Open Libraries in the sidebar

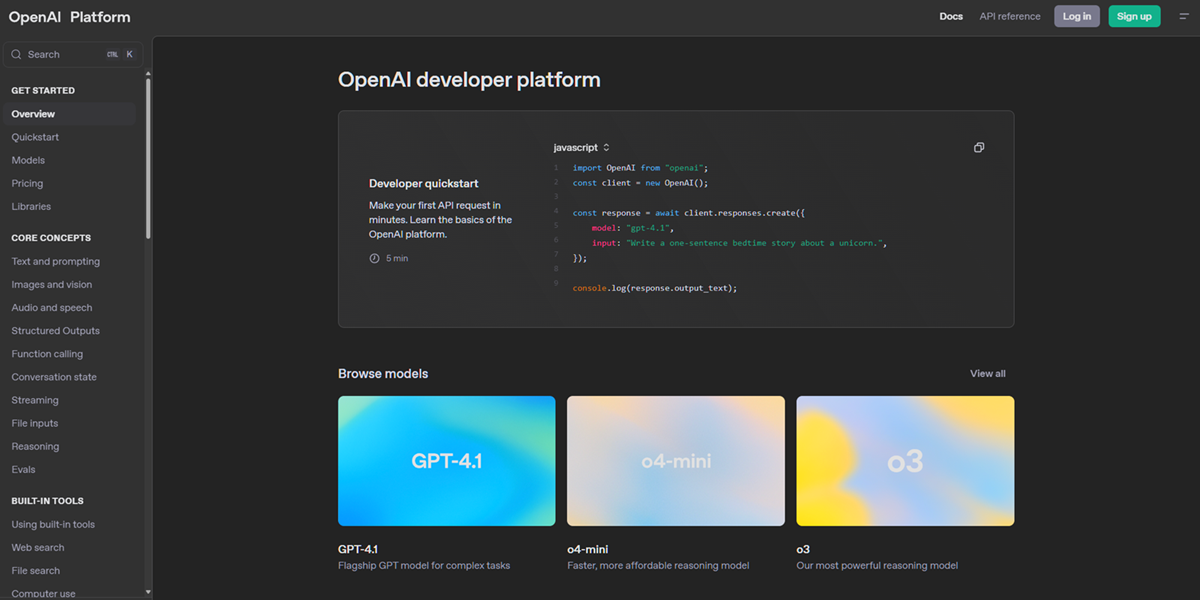point(31,207)
